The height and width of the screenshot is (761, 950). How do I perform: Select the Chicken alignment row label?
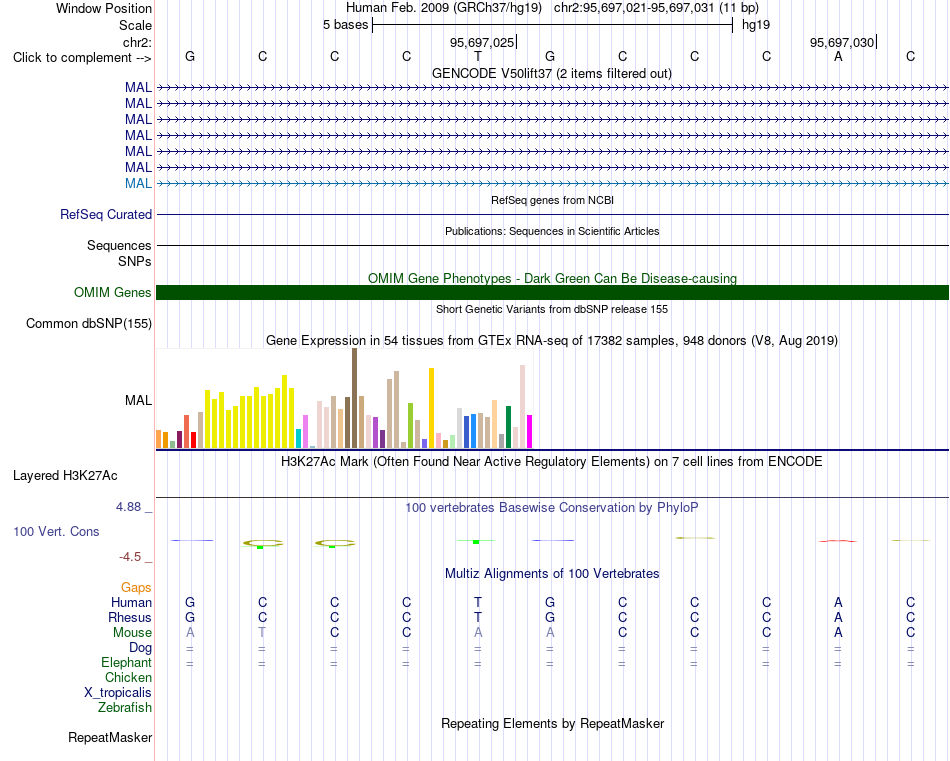128,677
